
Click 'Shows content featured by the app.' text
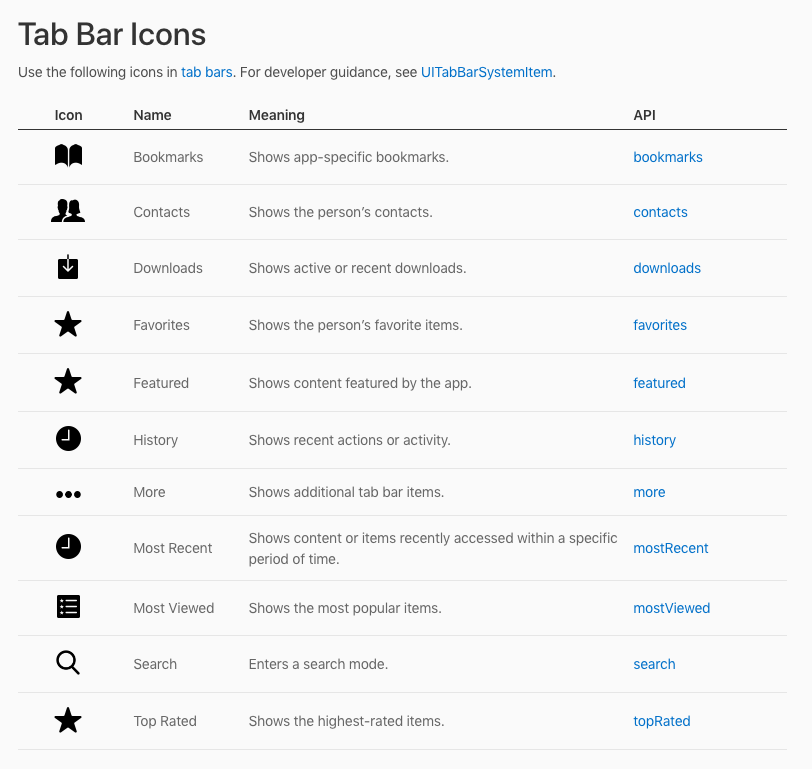tap(360, 383)
